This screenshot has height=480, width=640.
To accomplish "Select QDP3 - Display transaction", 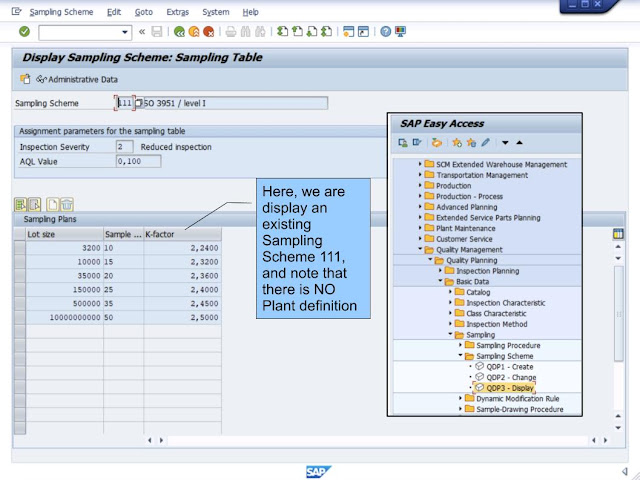I will [x=510, y=388].
